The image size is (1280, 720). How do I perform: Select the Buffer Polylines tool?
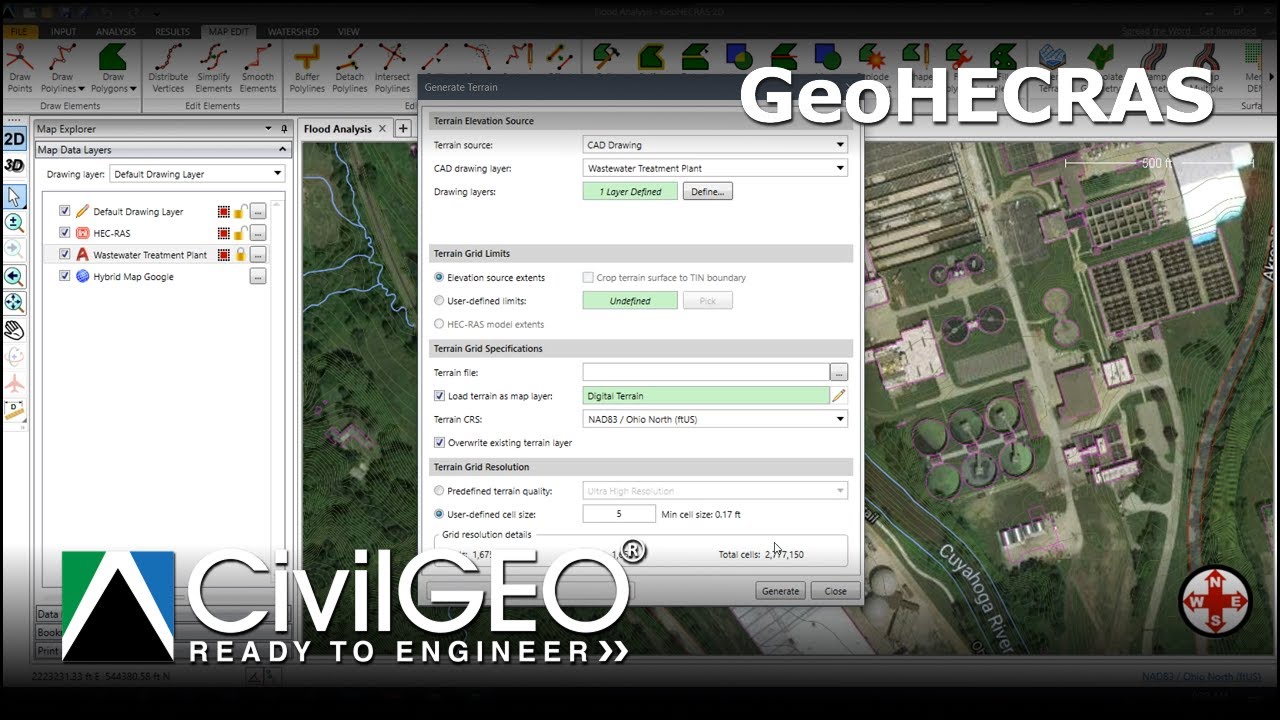(307, 68)
